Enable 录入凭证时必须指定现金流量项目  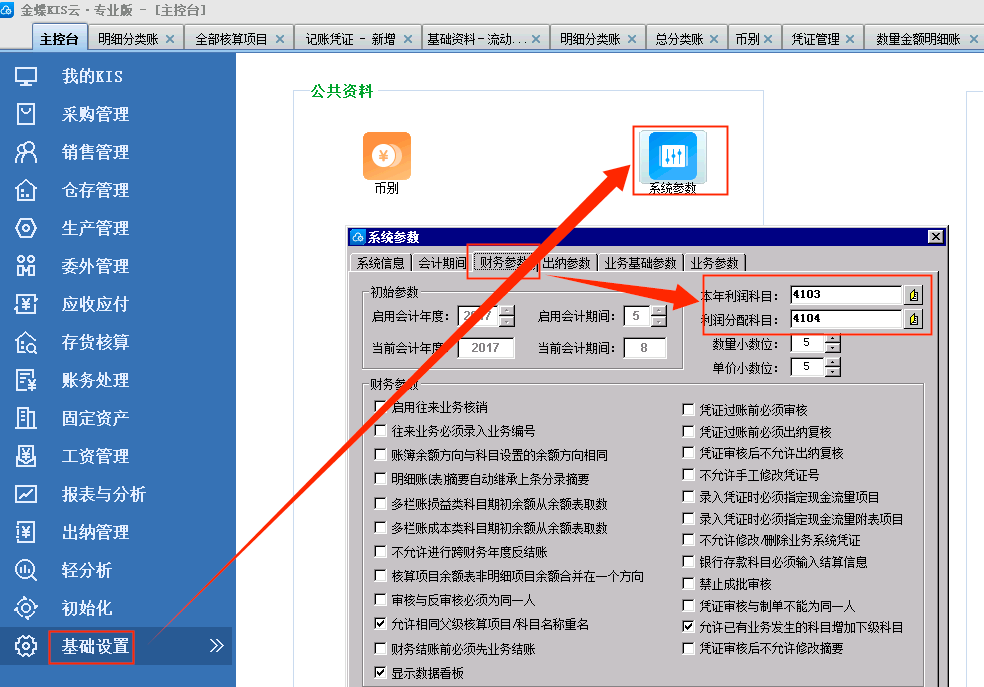[688, 497]
